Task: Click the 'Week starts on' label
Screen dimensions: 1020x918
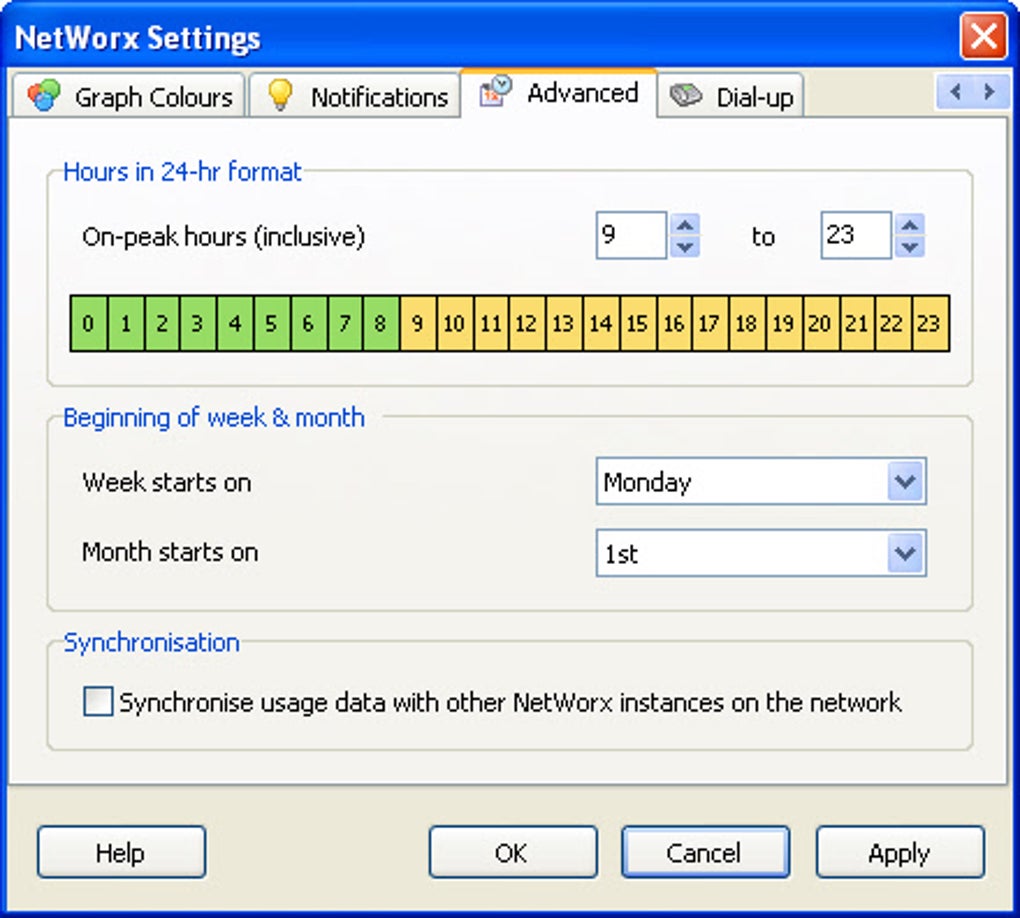Action: [167, 482]
